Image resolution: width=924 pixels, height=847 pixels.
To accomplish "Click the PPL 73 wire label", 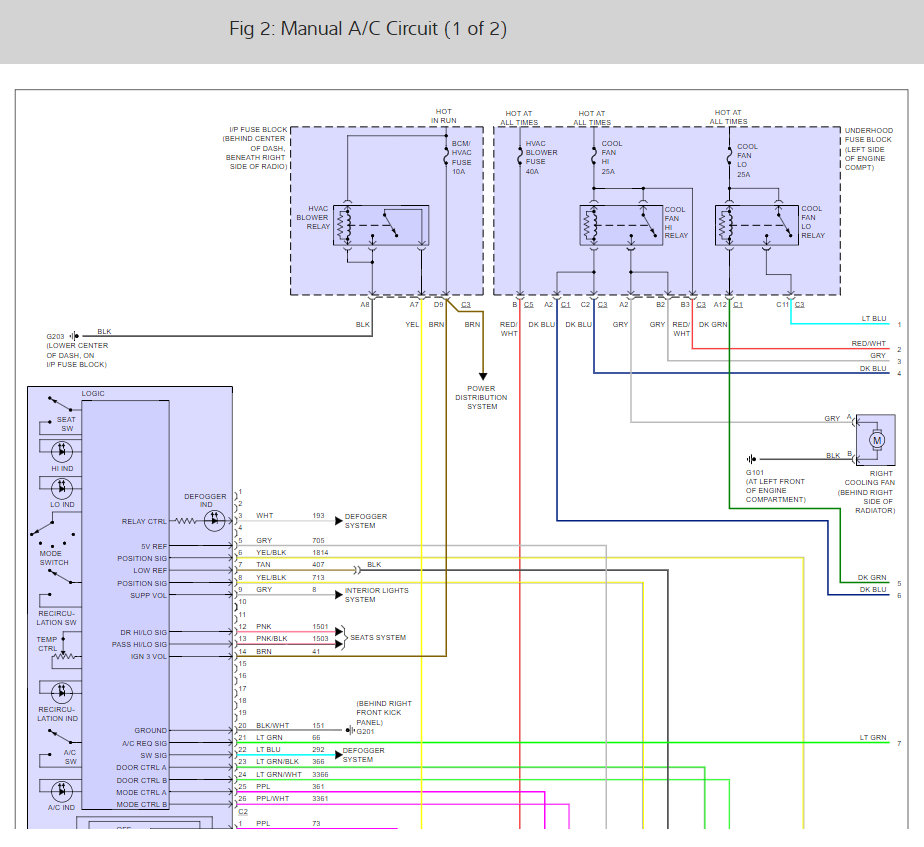I will click(x=288, y=823).
